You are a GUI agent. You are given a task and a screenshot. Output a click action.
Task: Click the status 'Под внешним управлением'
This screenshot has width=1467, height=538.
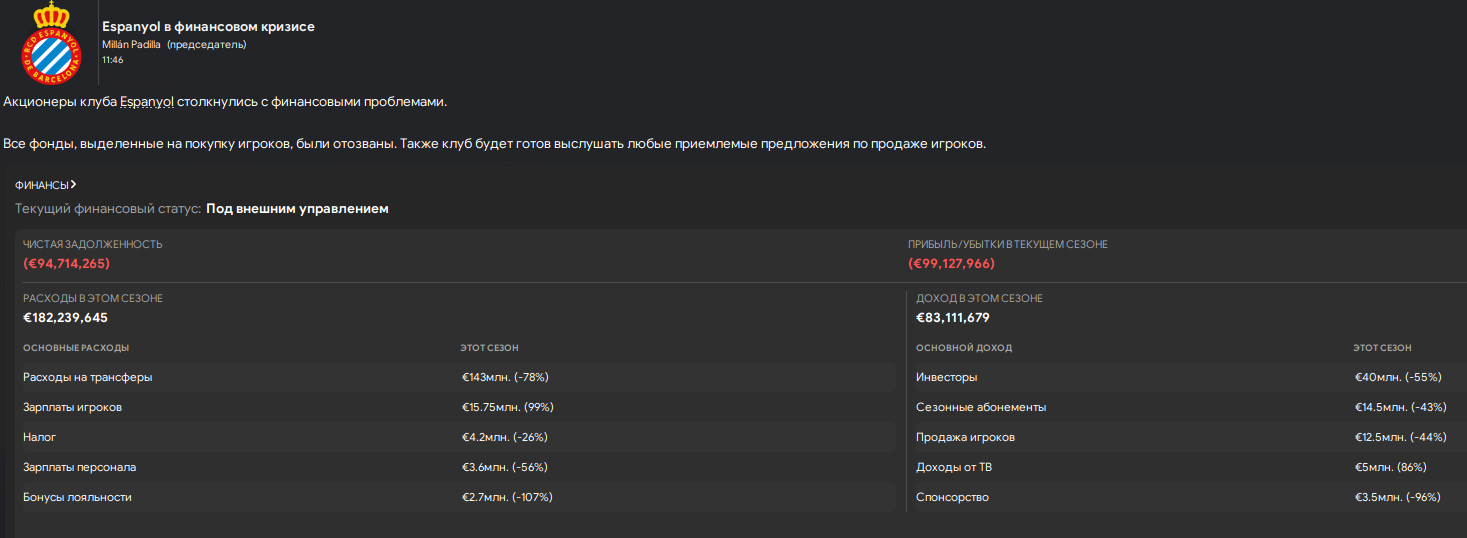point(297,209)
